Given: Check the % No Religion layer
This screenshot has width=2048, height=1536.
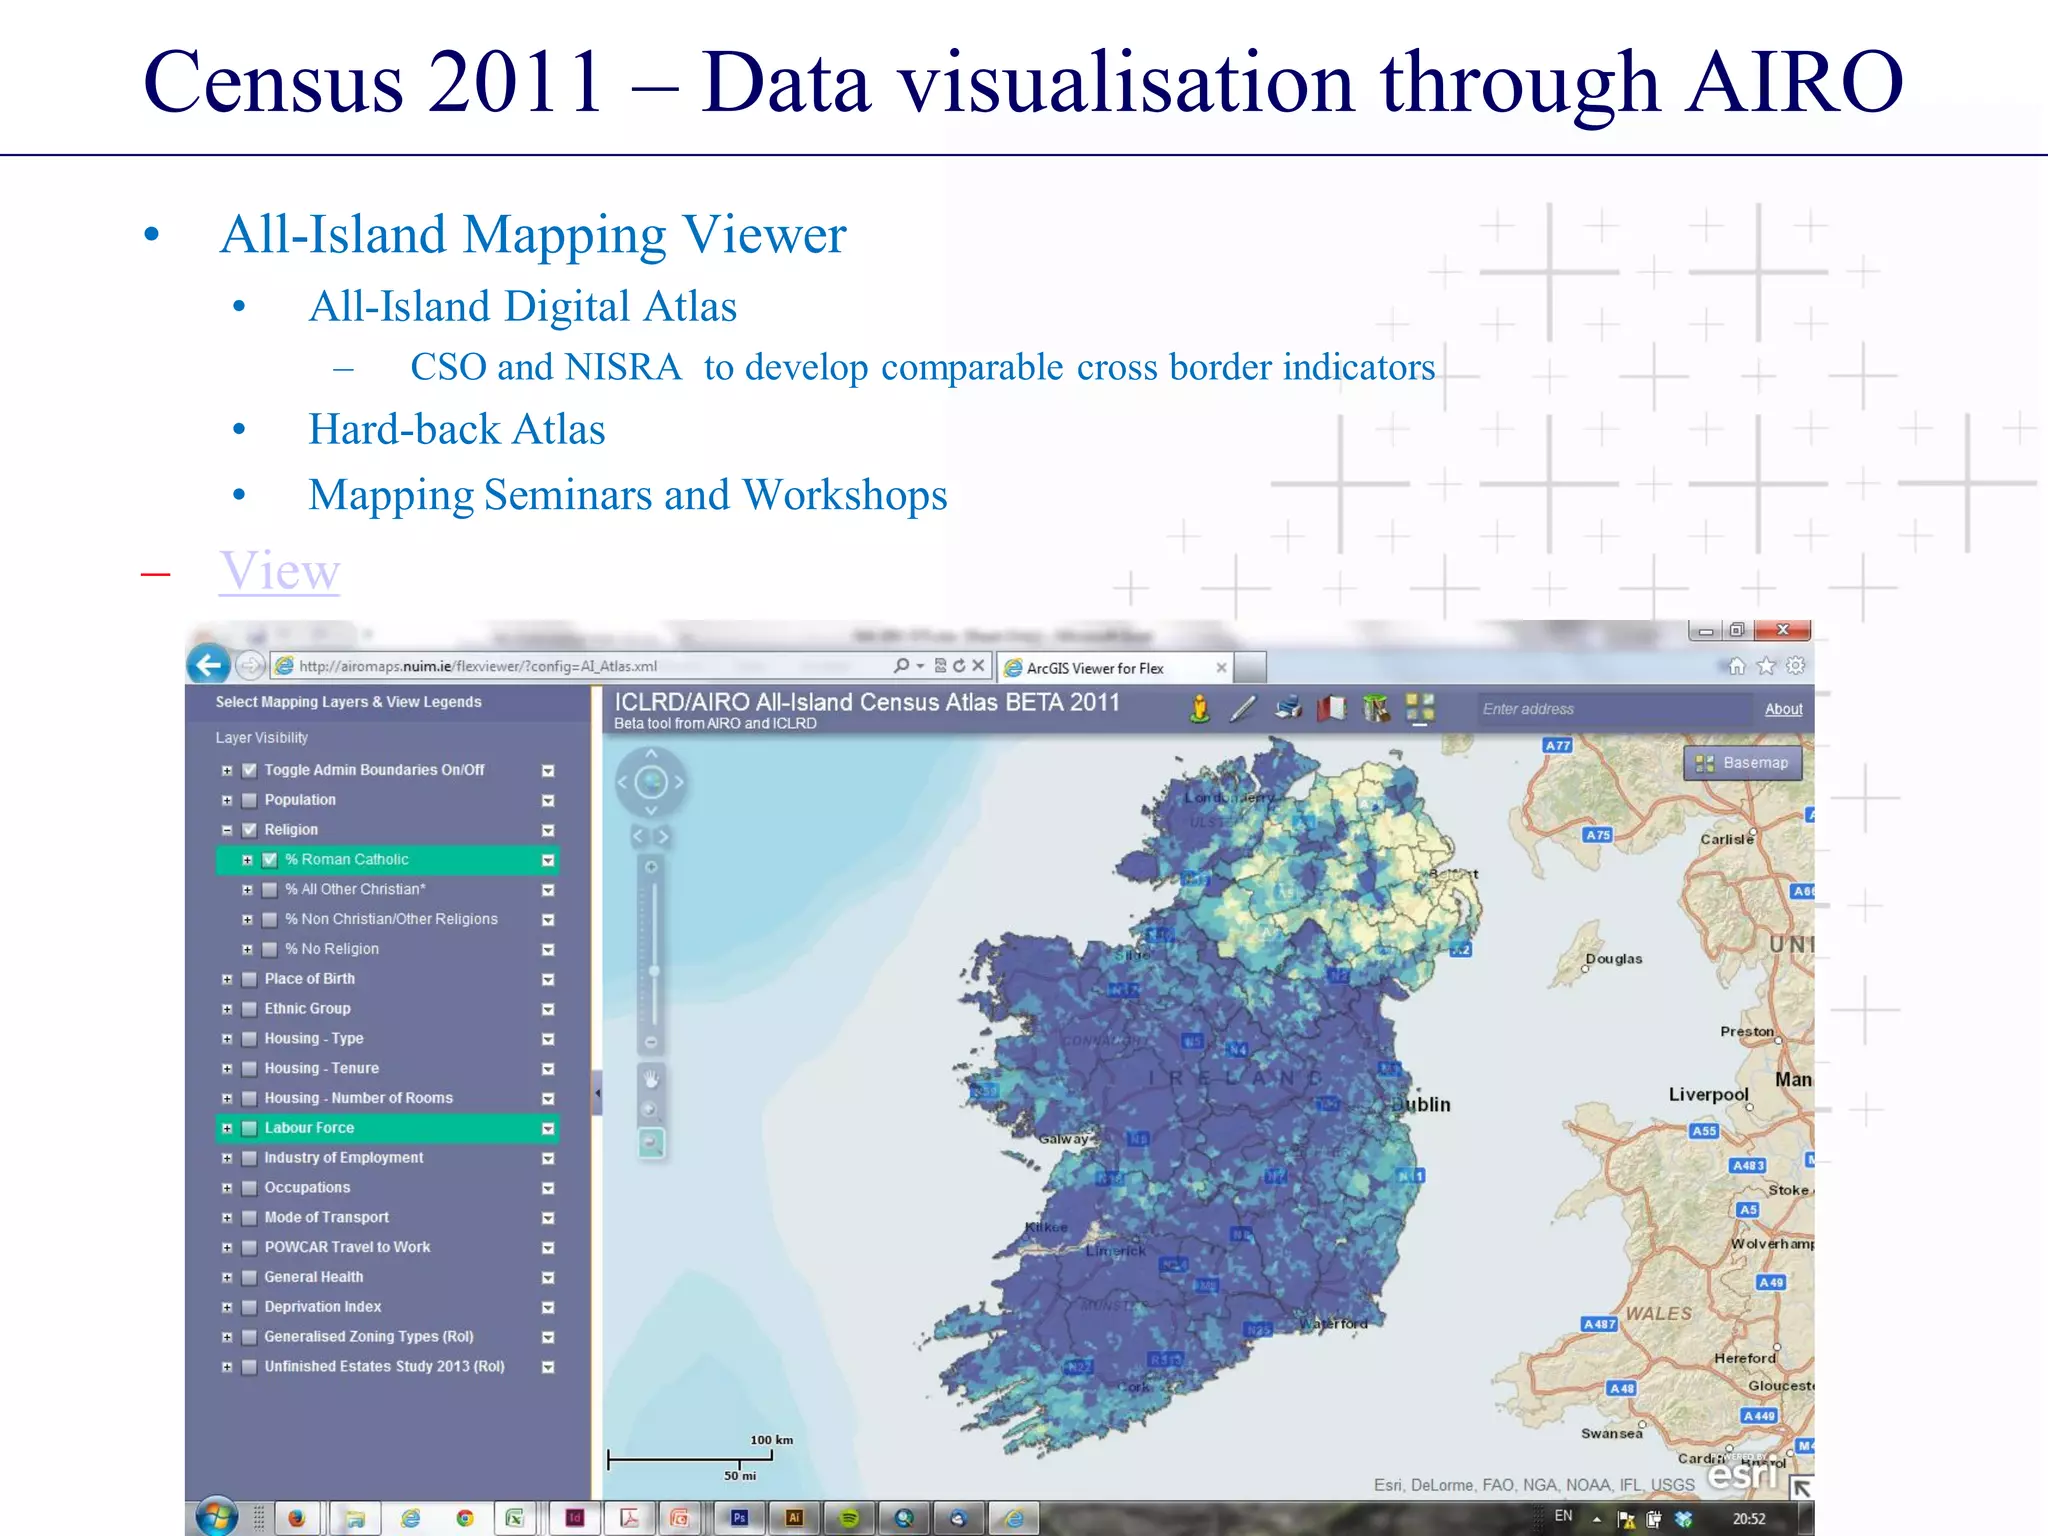Looking at the screenshot, I should pyautogui.click(x=270, y=949).
